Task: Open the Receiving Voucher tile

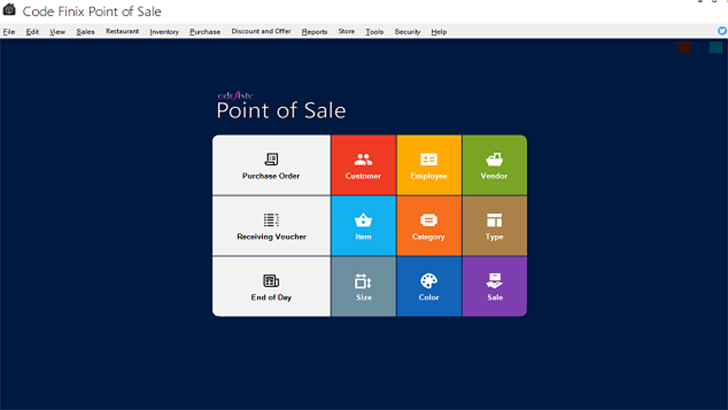Action: point(271,226)
